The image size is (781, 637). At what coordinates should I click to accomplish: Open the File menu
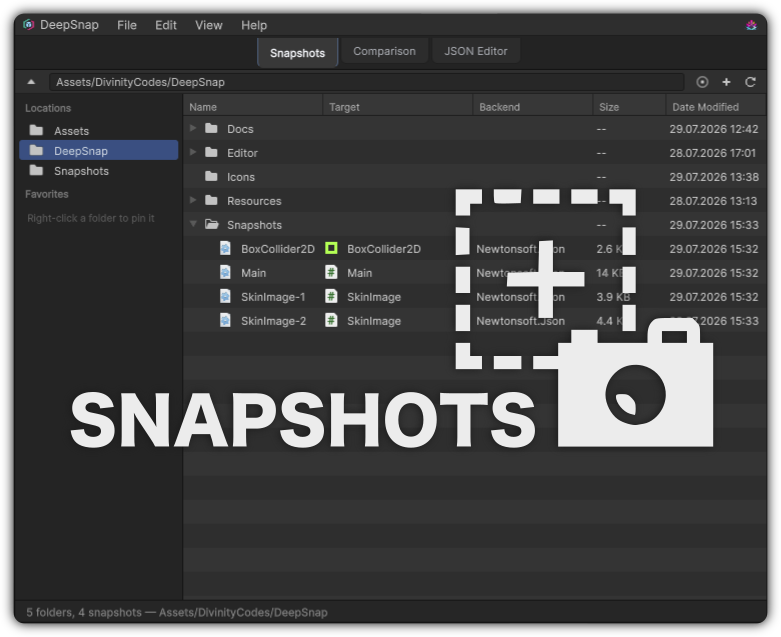127,25
